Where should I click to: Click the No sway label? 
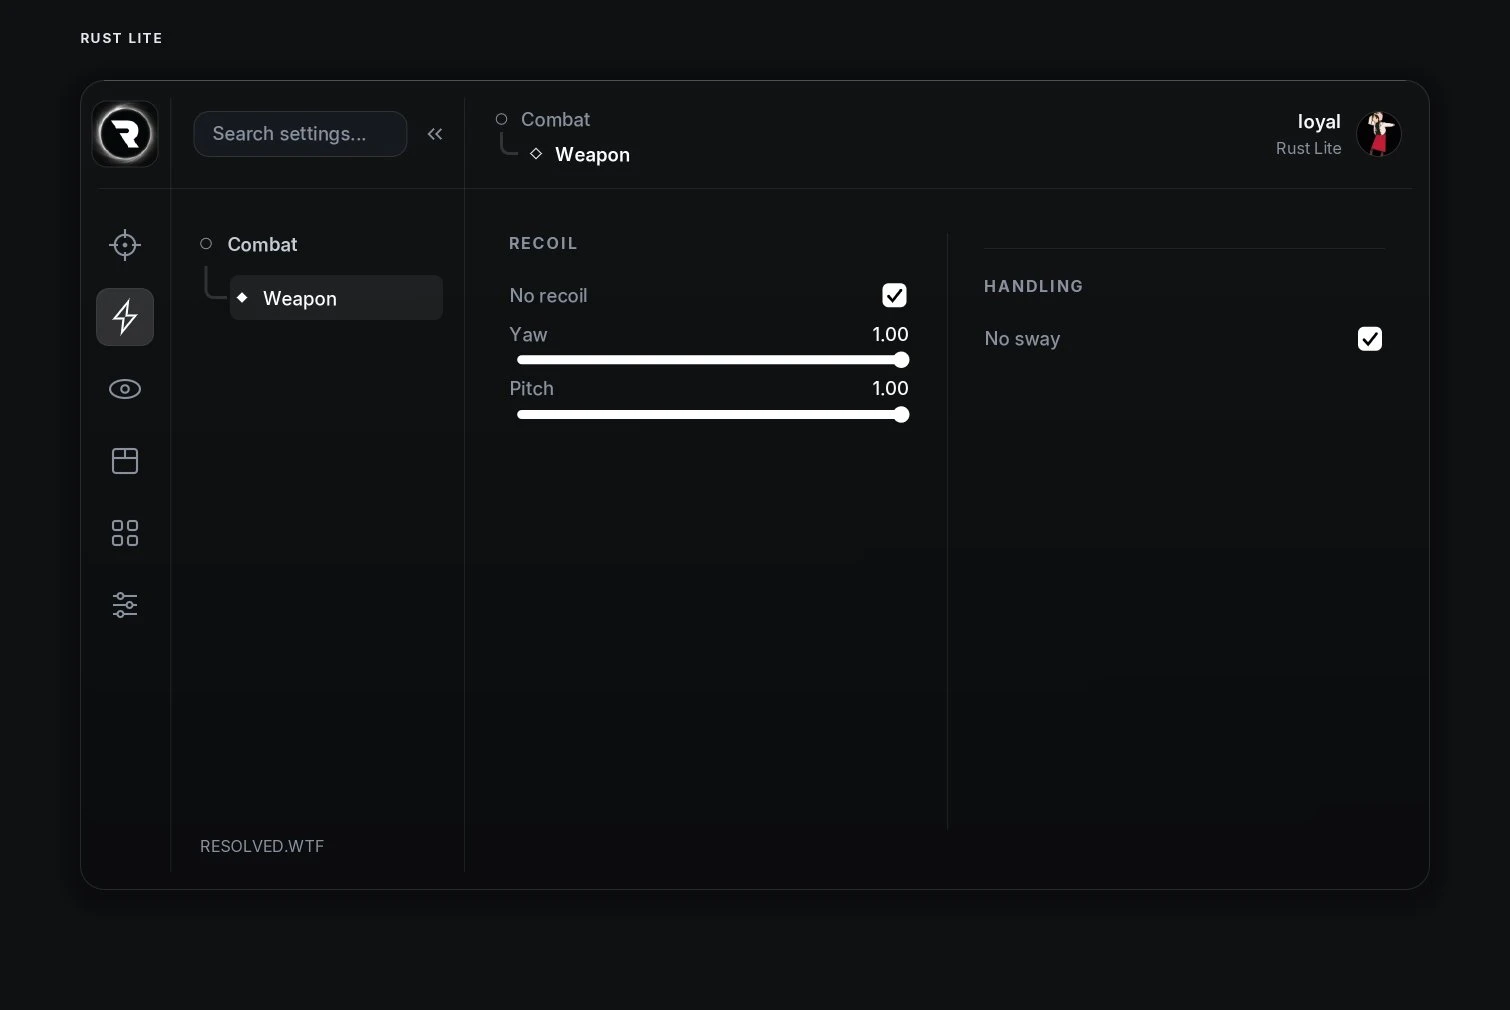pyautogui.click(x=1022, y=339)
